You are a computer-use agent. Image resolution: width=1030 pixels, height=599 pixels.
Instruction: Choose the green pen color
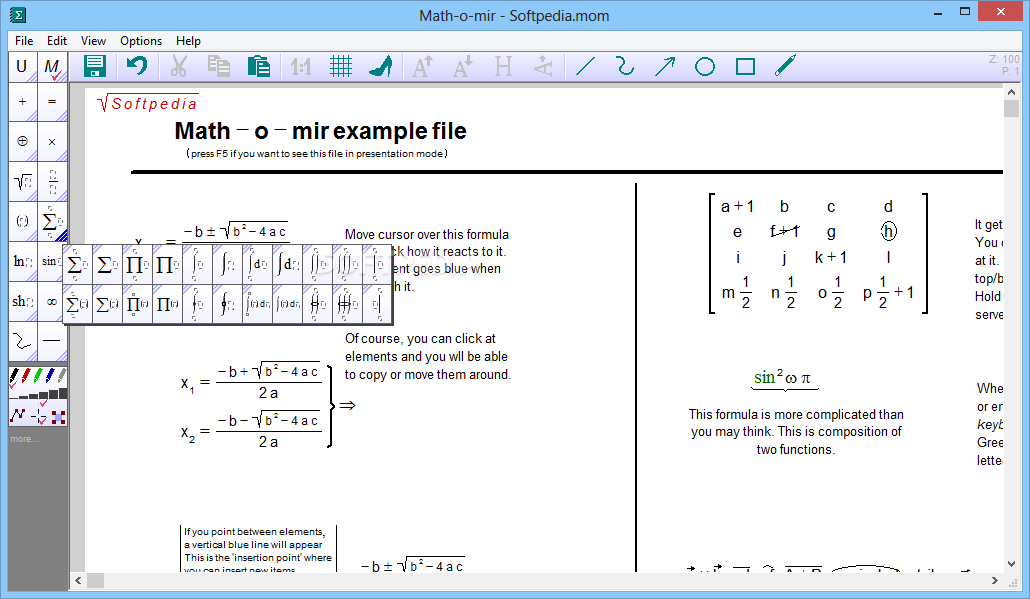(x=38, y=376)
